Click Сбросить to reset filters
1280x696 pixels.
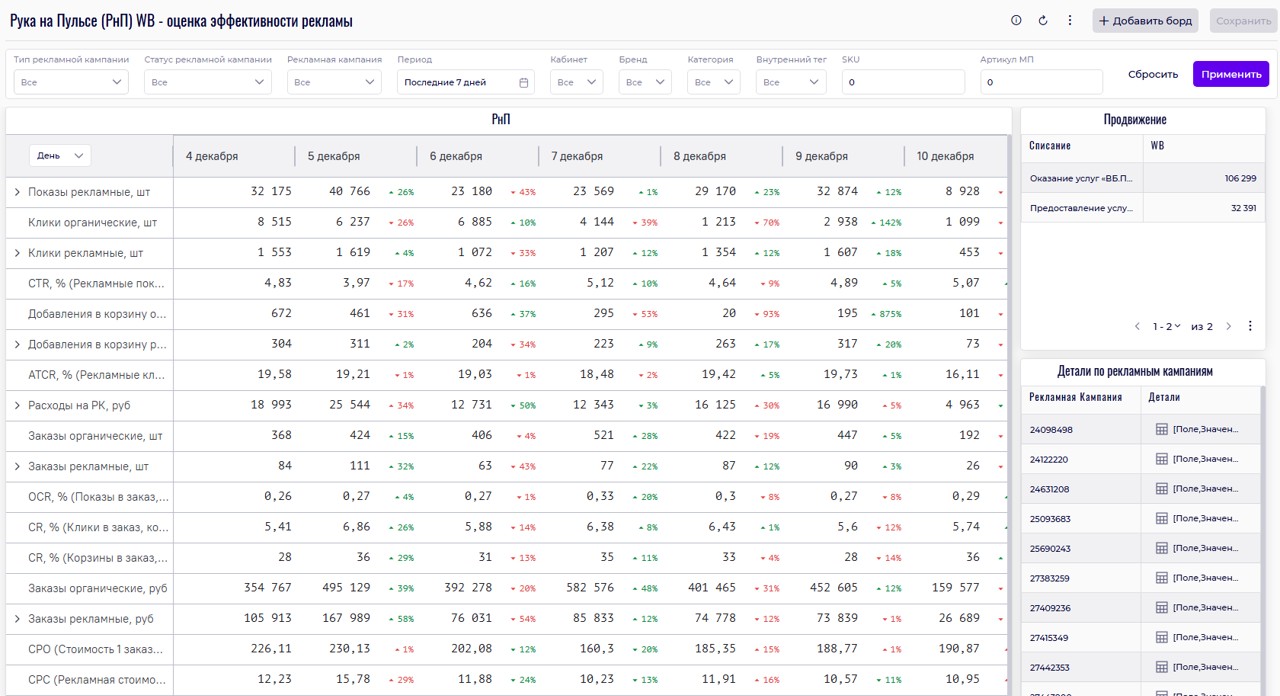pos(1153,74)
